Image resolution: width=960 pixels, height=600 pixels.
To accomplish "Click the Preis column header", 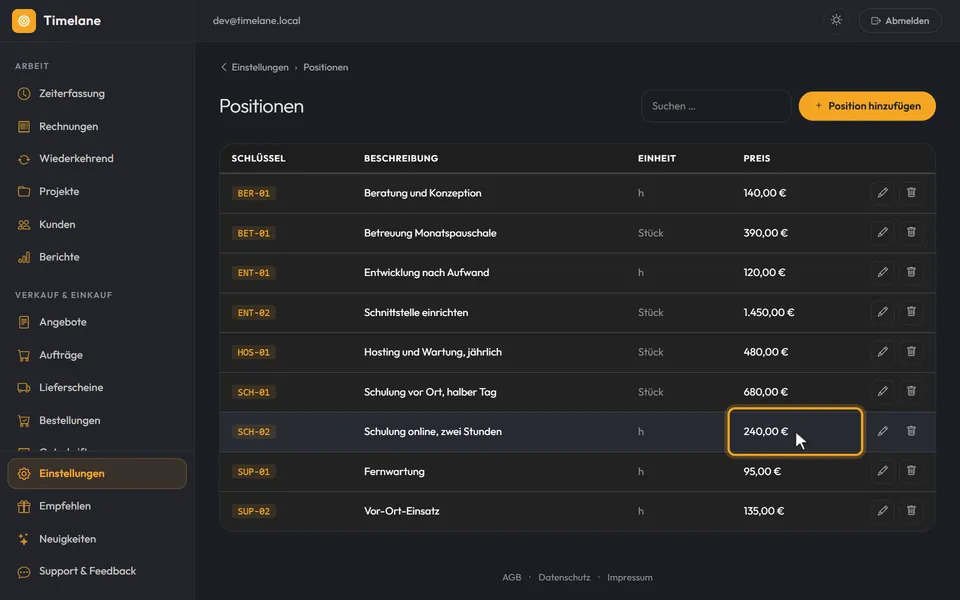I will (x=757, y=159).
